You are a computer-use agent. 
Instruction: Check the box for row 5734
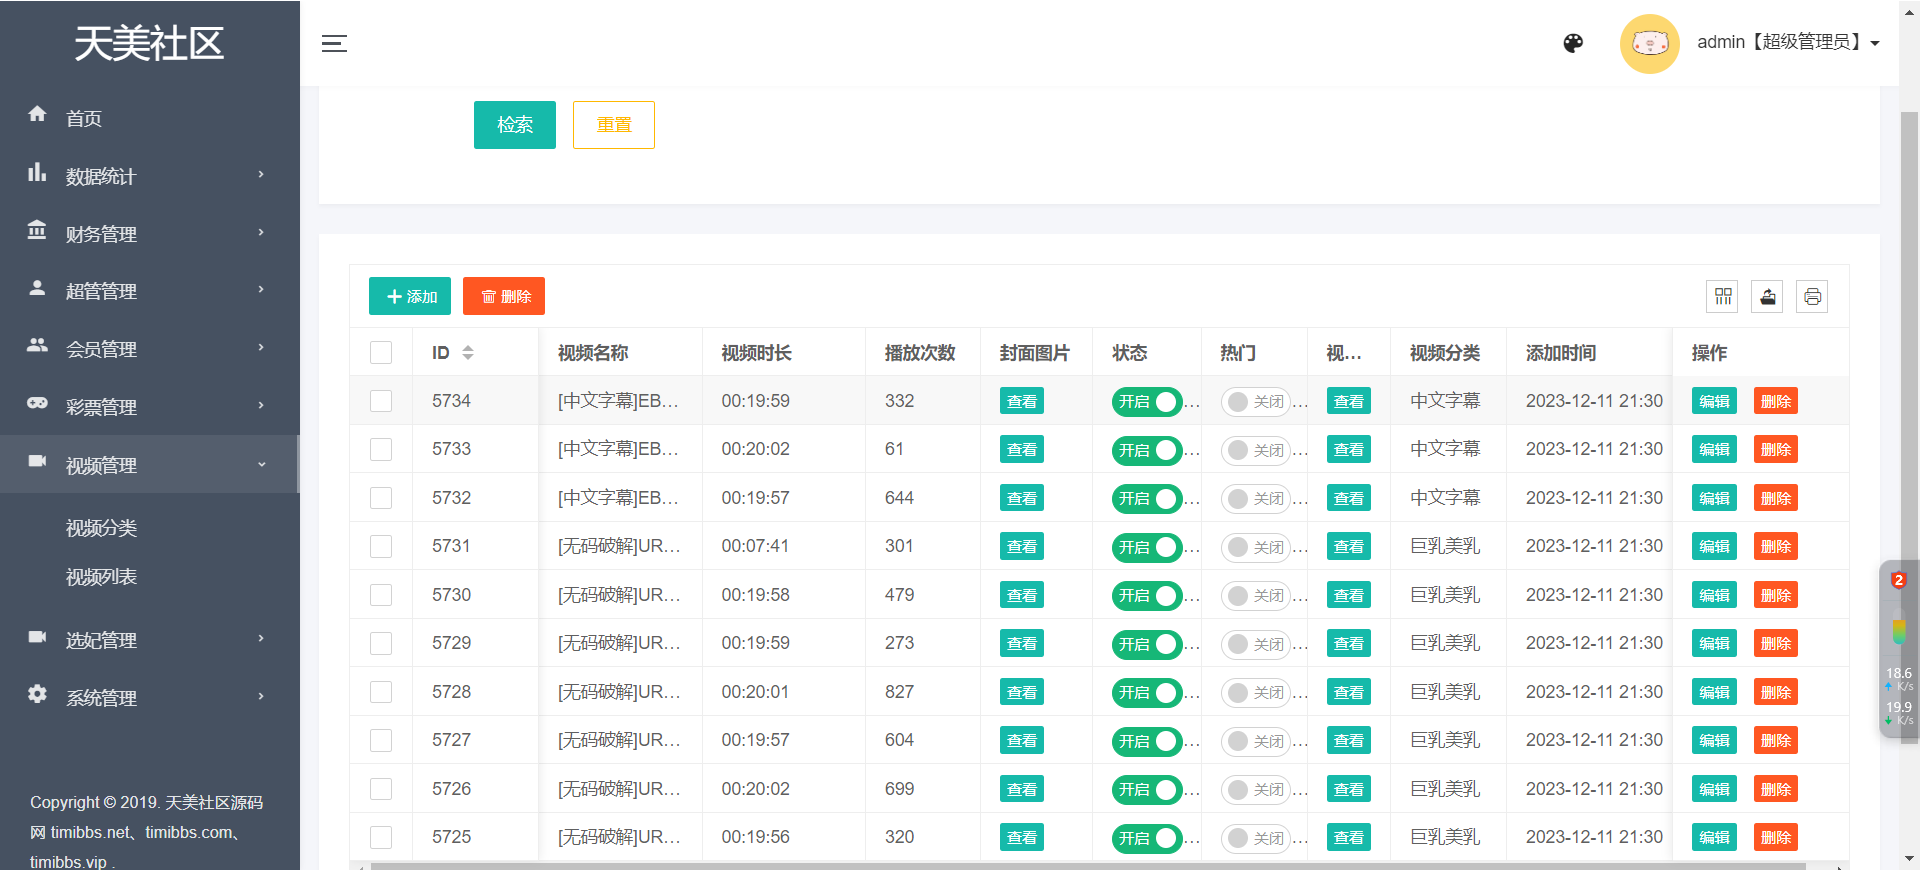(381, 401)
